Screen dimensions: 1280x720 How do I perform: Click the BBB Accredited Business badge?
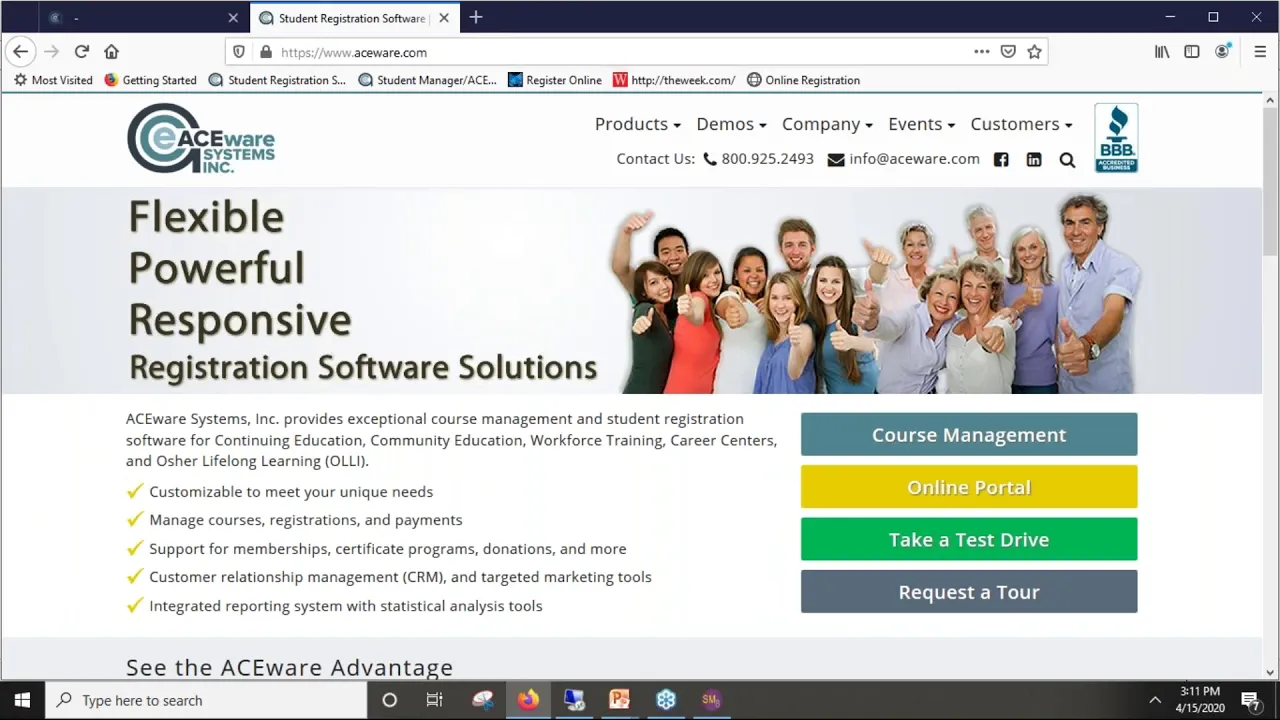pos(1116,138)
